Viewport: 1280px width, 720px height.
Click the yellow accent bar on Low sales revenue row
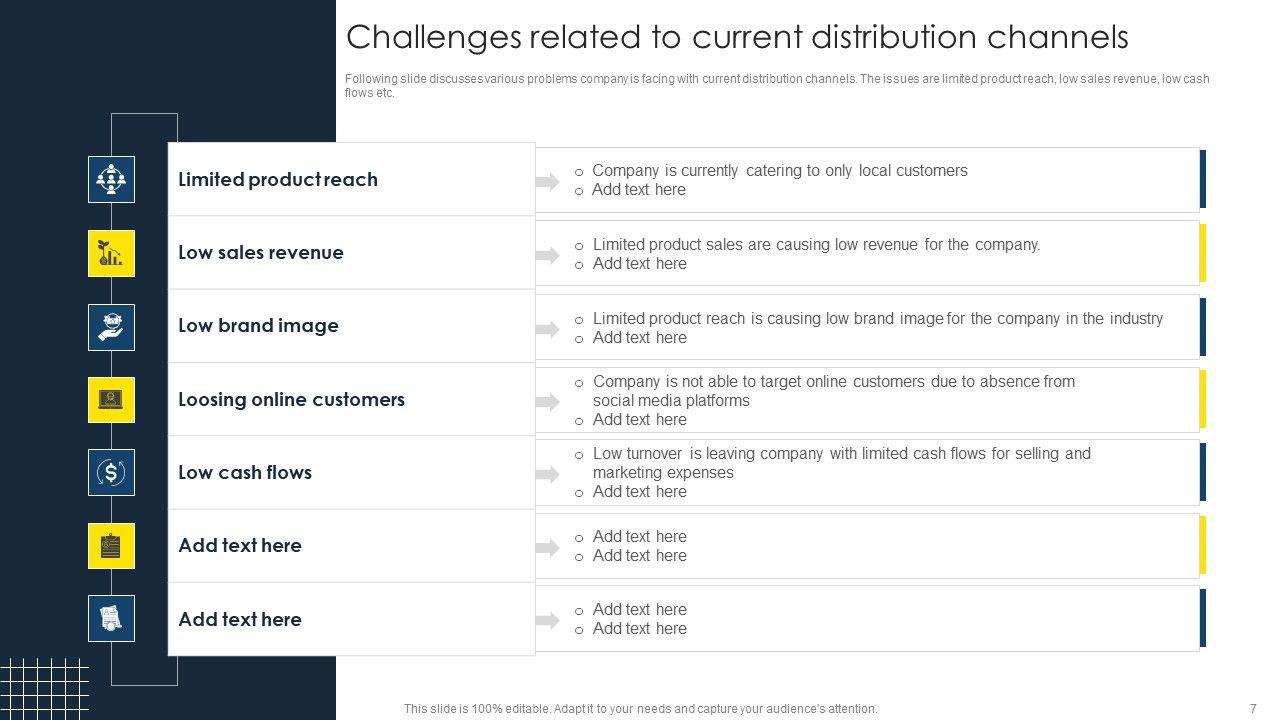[1203, 253]
